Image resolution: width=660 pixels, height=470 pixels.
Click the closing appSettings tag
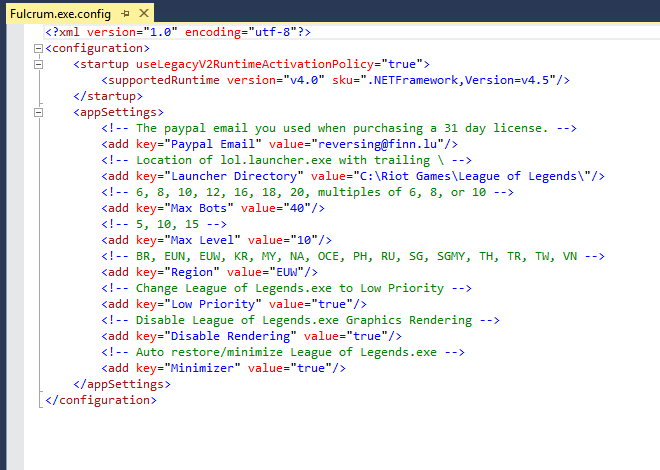[122, 384]
